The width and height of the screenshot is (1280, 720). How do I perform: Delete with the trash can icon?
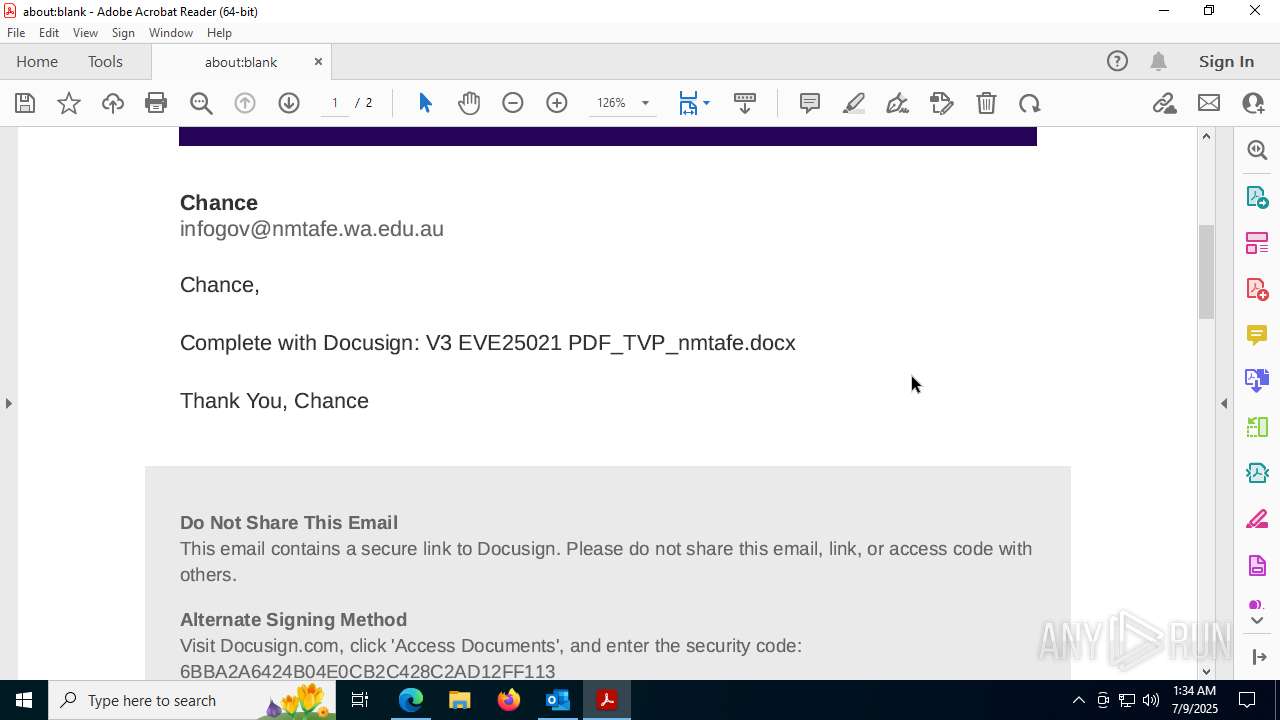point(986,103)
